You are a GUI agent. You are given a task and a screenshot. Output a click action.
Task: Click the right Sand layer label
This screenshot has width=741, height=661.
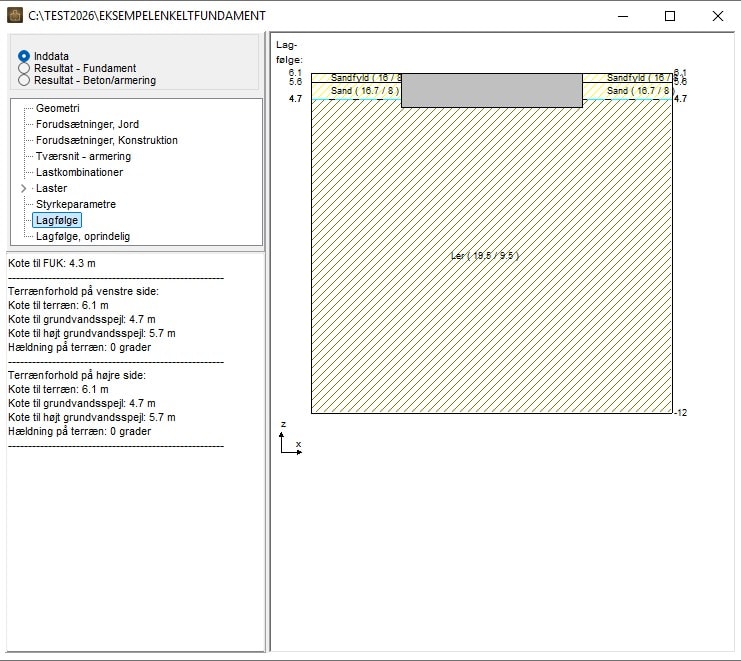click(637, 91)
